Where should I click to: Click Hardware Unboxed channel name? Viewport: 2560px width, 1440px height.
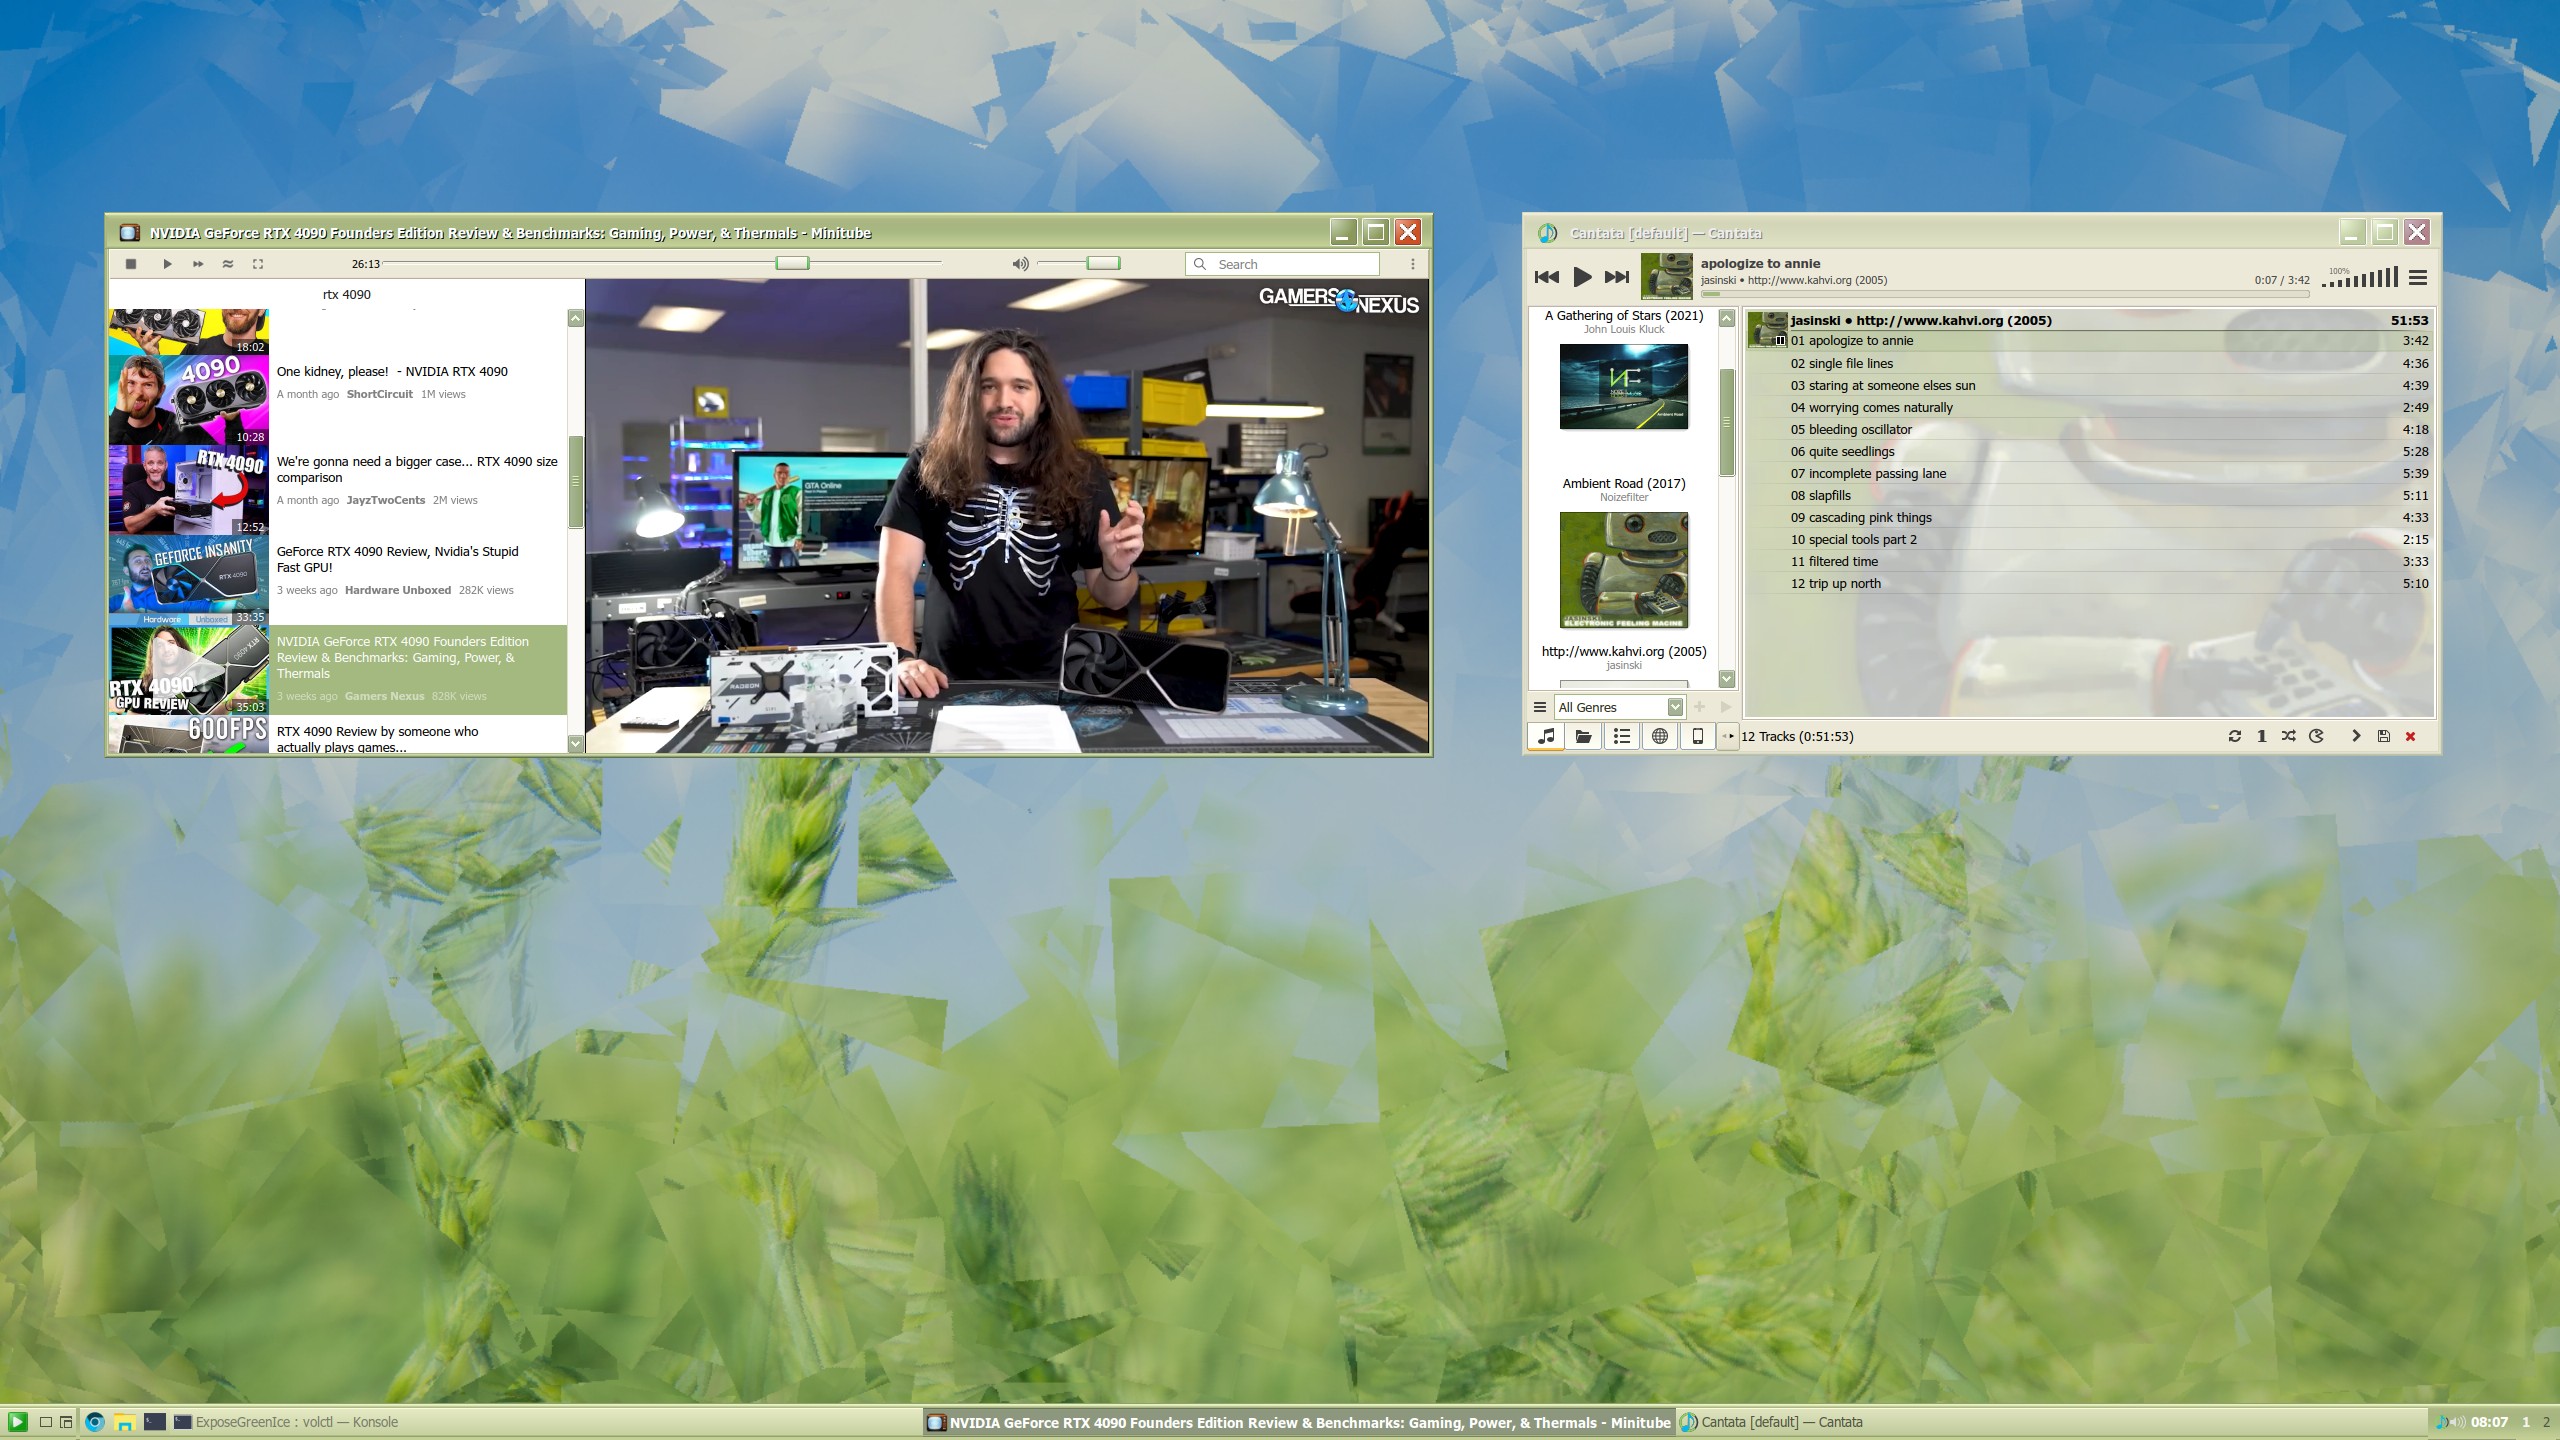tap(397, 590)
